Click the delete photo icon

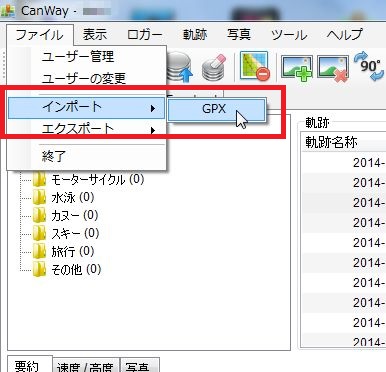tap(332, 68)
